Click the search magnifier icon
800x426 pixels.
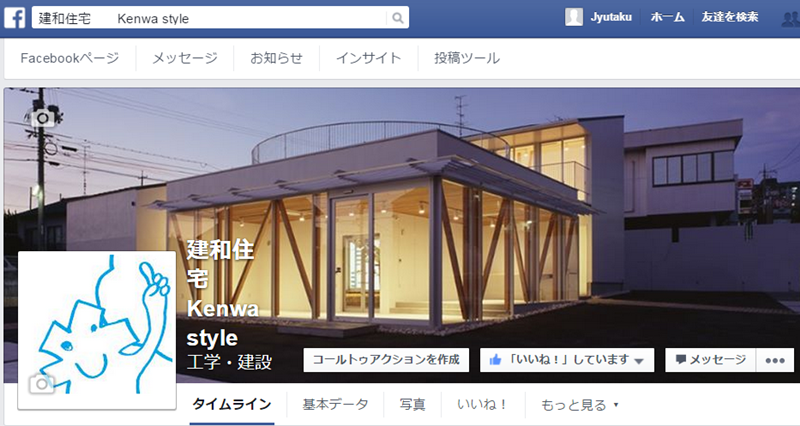397,18
